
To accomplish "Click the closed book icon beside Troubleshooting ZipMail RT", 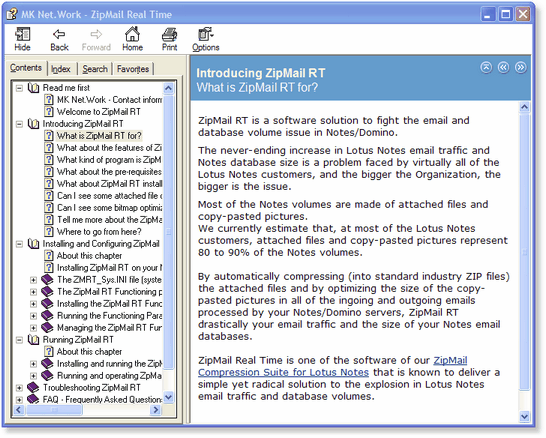I will pyautogui.click(x=33, y=388).
